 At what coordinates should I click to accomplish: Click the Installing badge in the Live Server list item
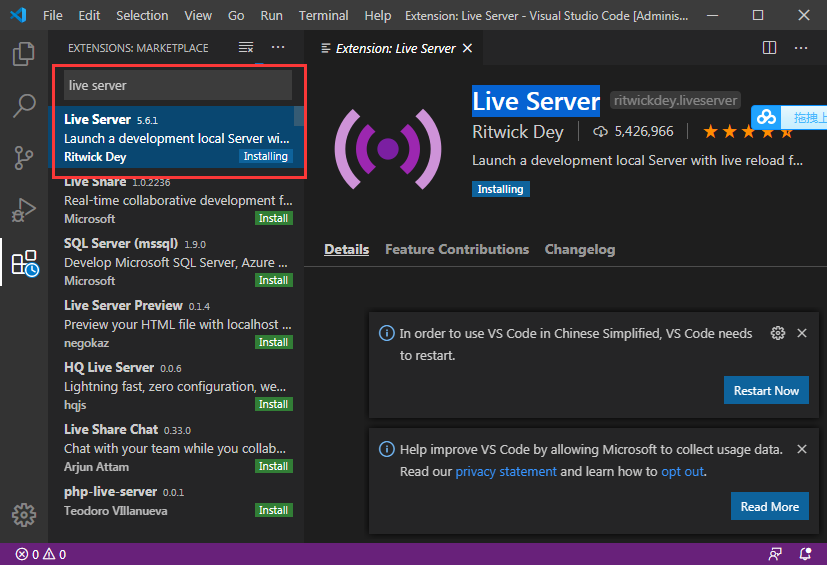(x=265, y=156)
